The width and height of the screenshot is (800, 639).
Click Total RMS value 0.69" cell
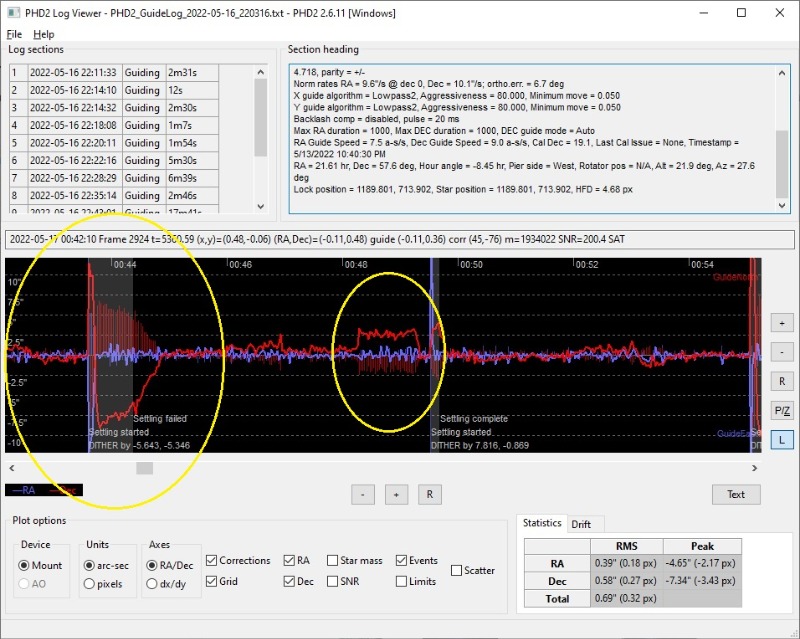(627, 598)
